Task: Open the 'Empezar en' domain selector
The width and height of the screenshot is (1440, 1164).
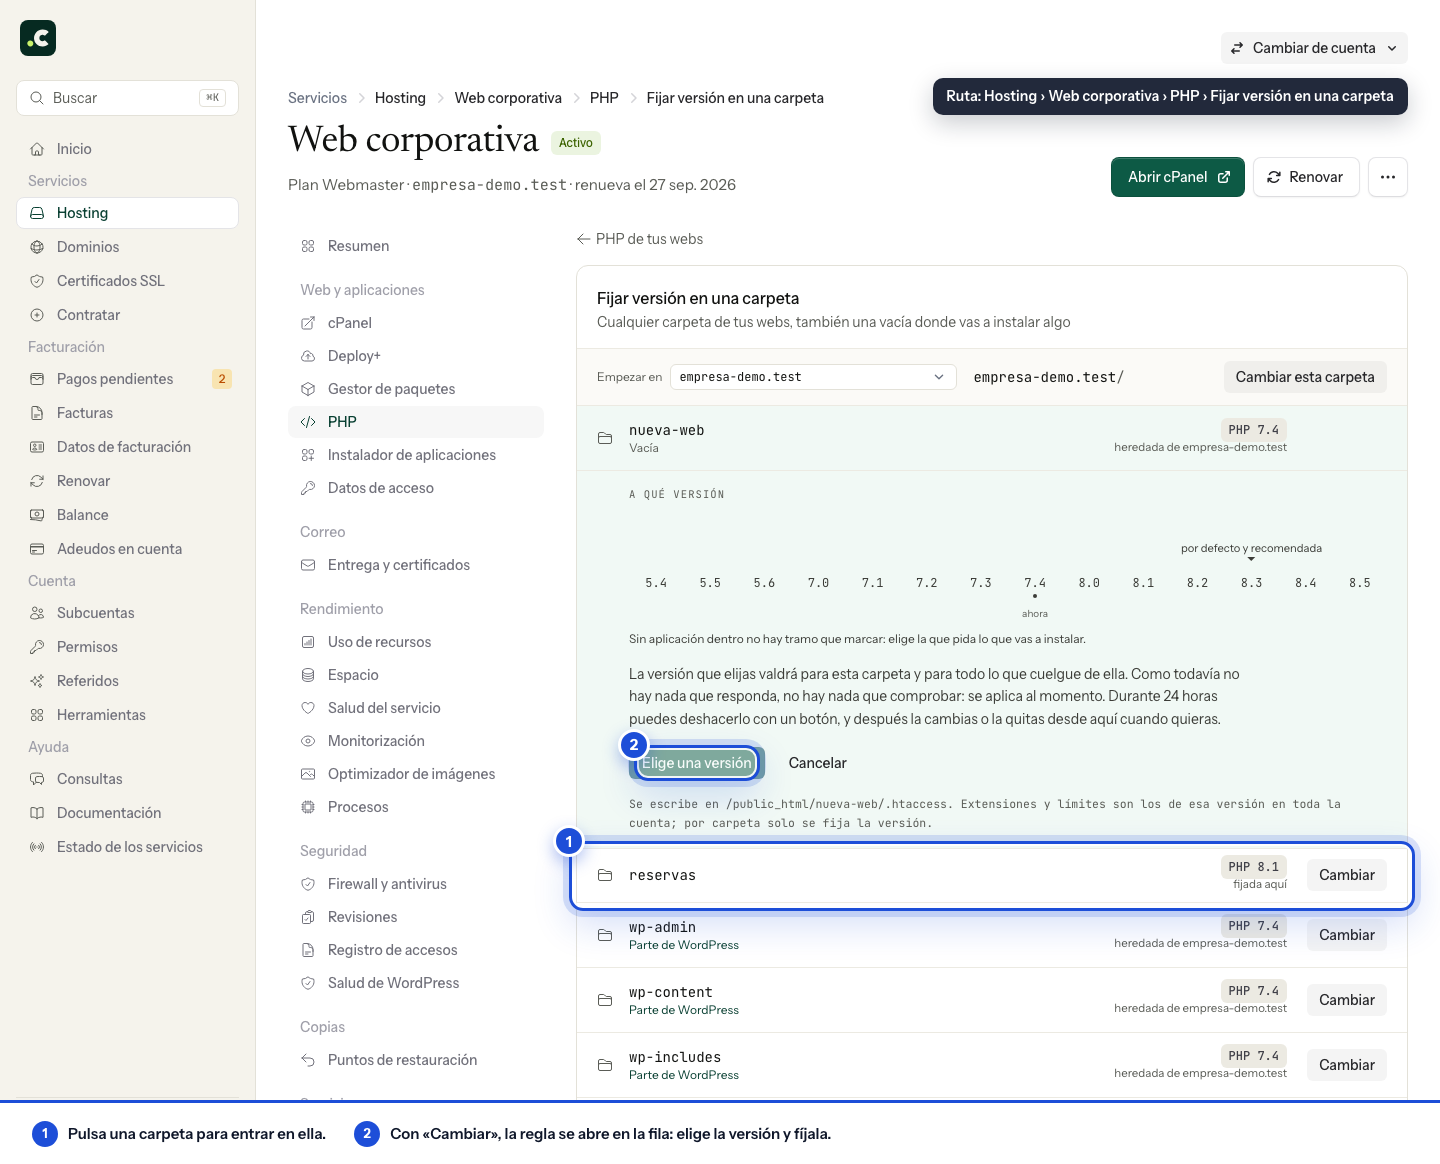Action: (813, 377)
